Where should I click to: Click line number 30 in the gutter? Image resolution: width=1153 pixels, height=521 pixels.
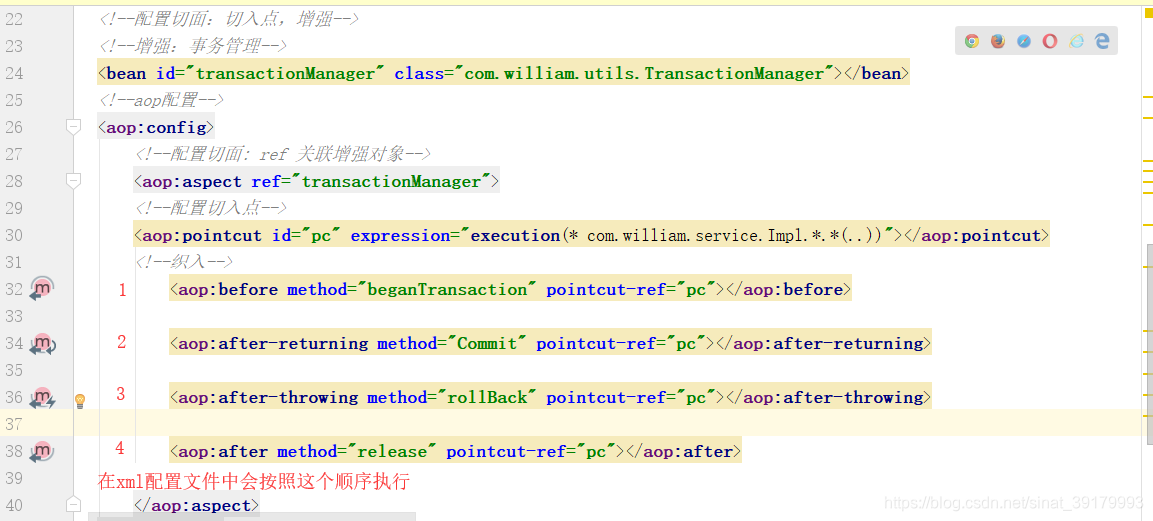(x=14, y=235)
